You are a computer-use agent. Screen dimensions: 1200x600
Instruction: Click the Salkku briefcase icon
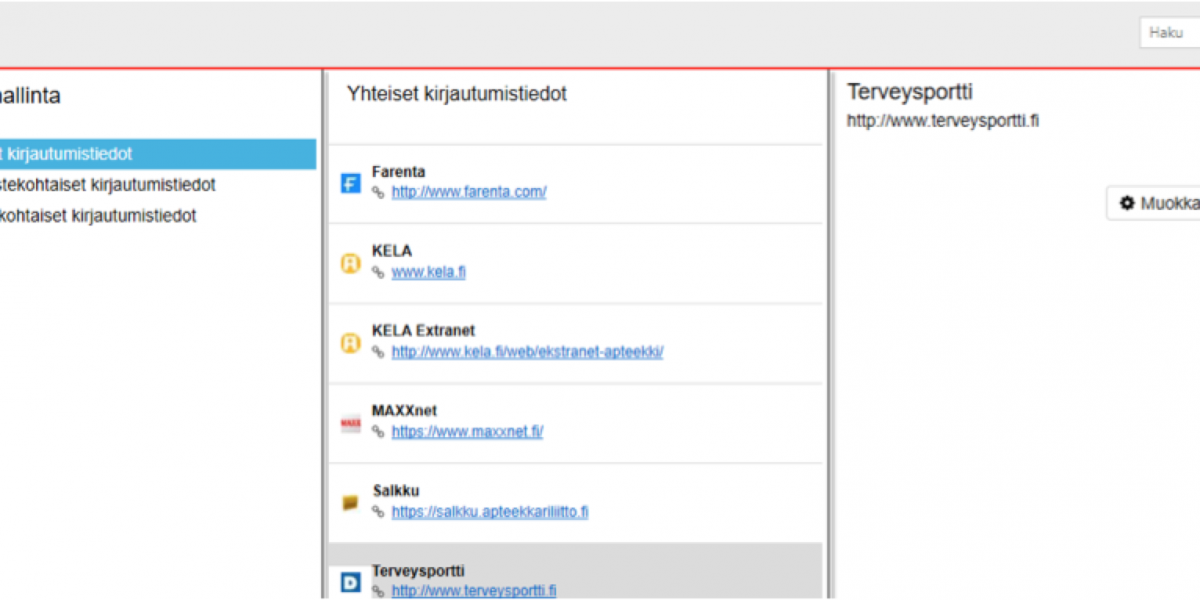[350, 503]
